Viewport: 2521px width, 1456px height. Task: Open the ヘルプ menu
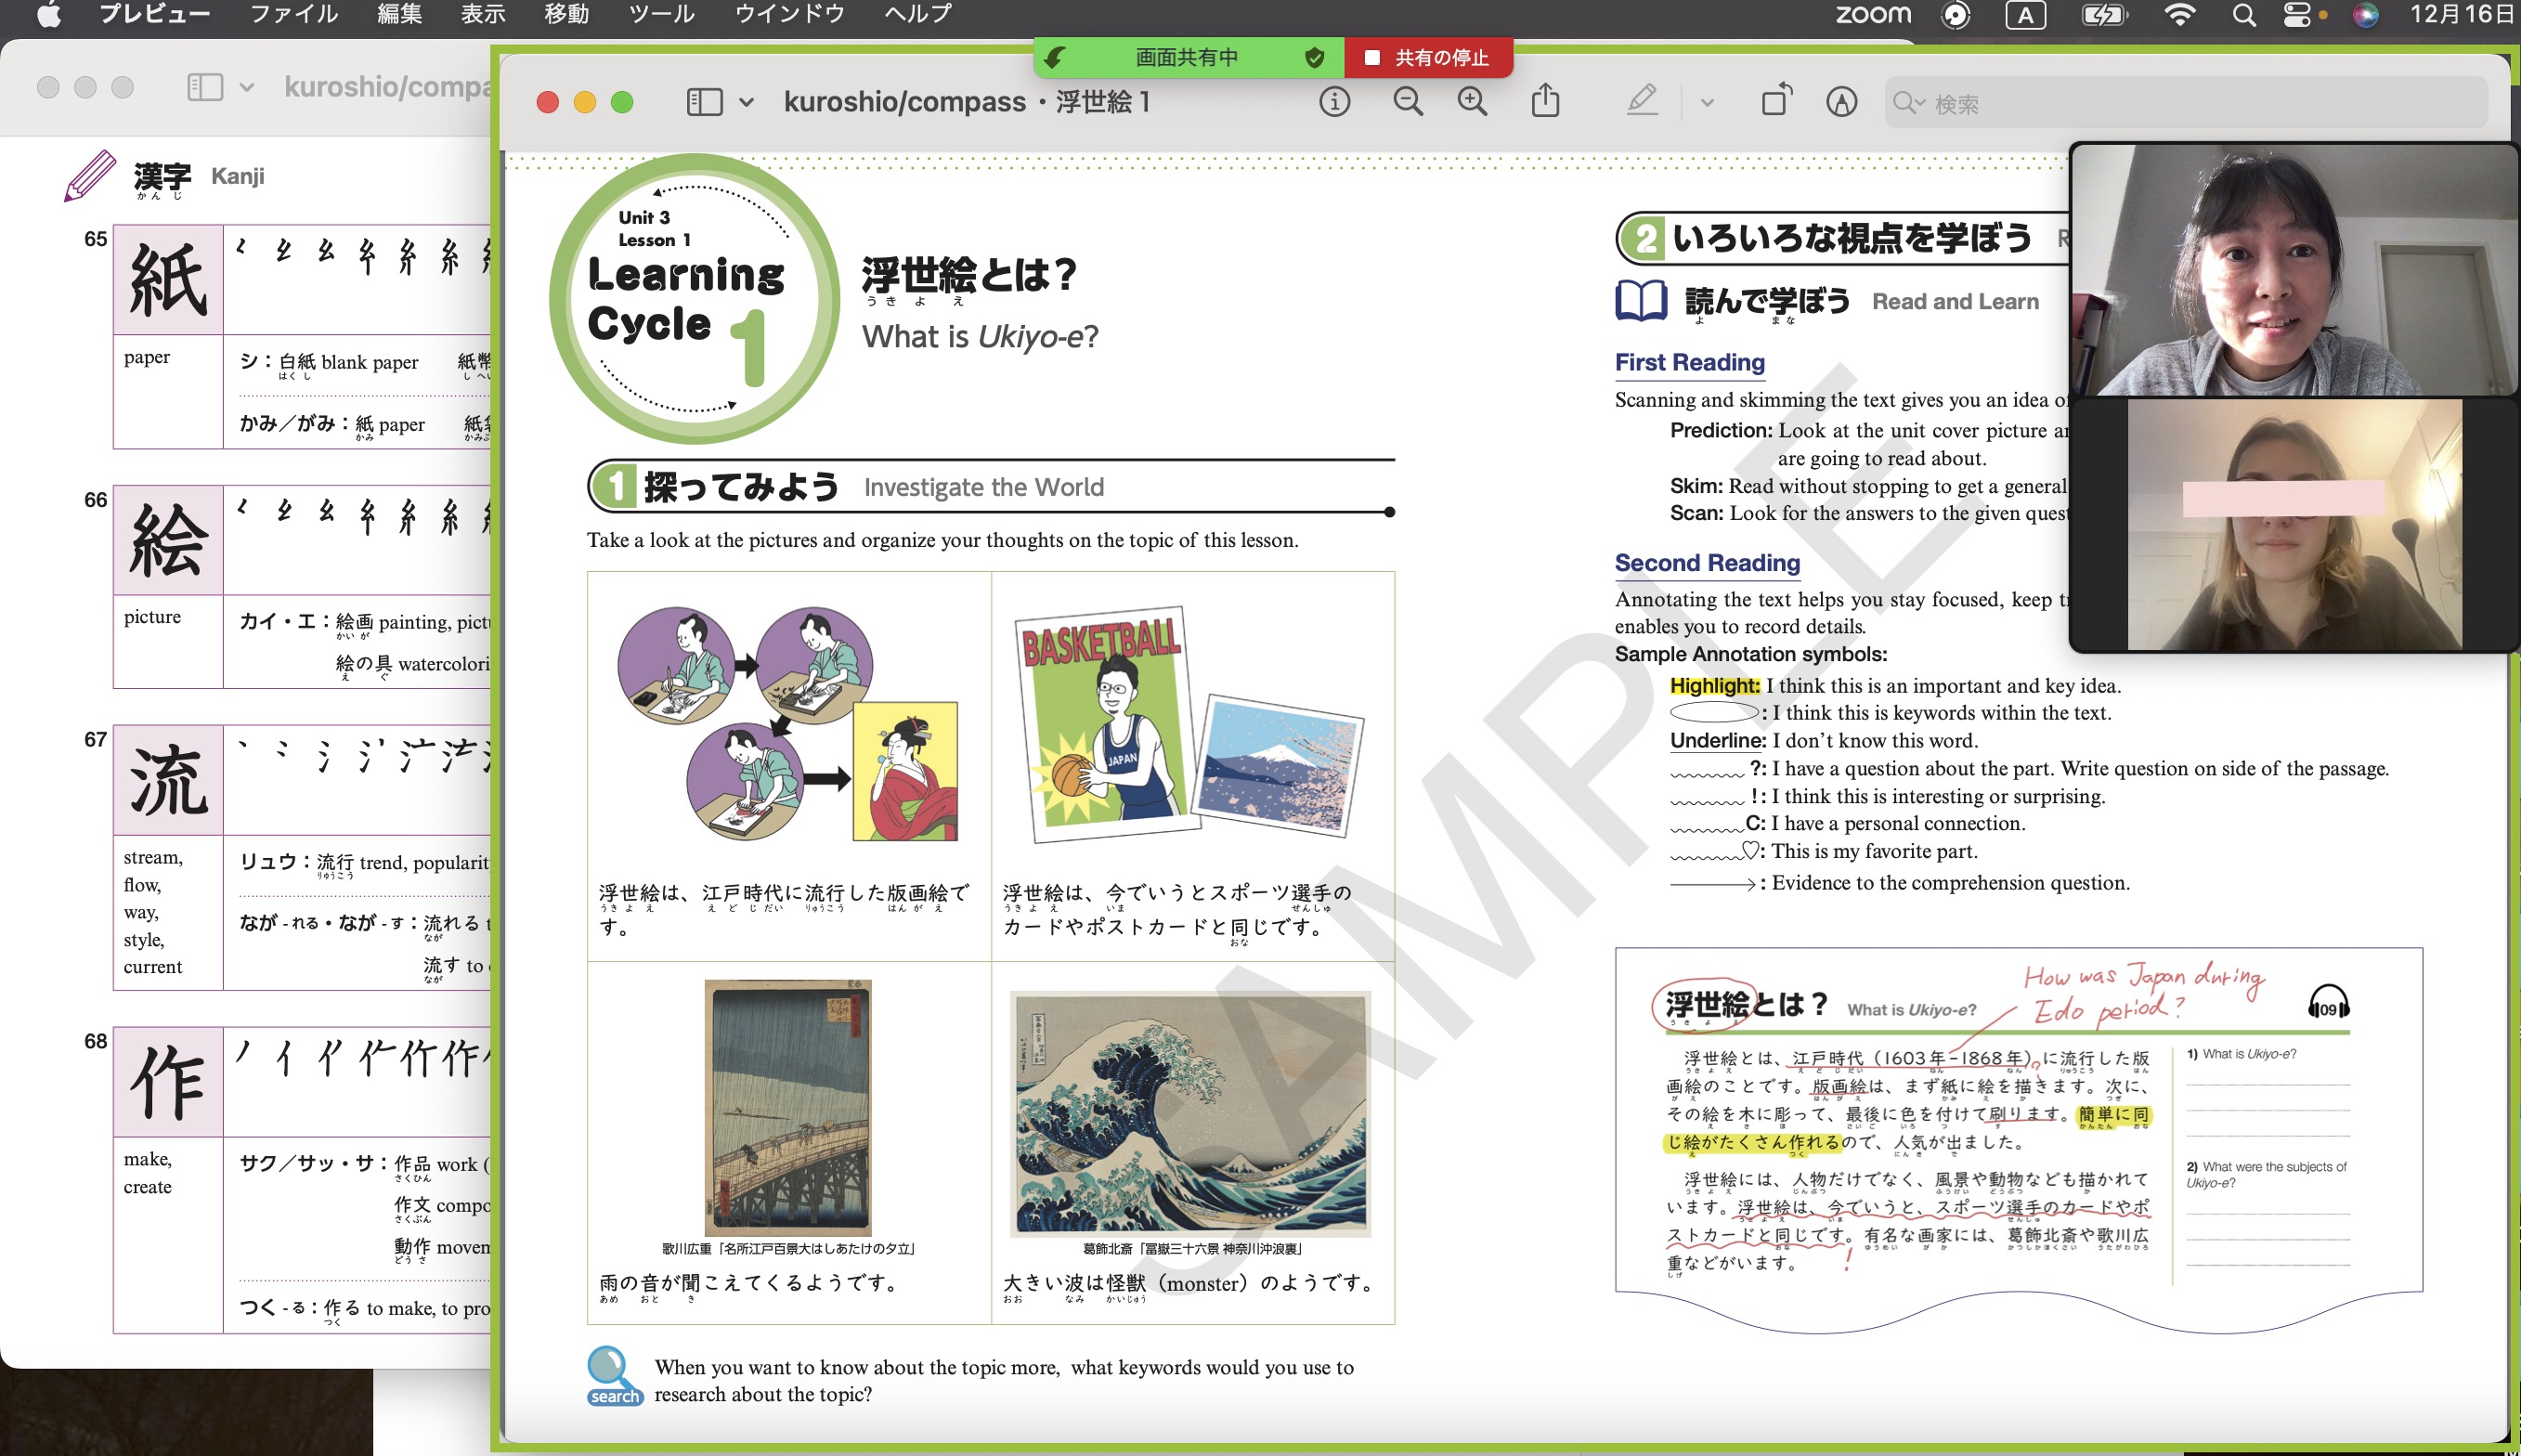point(917,14)
